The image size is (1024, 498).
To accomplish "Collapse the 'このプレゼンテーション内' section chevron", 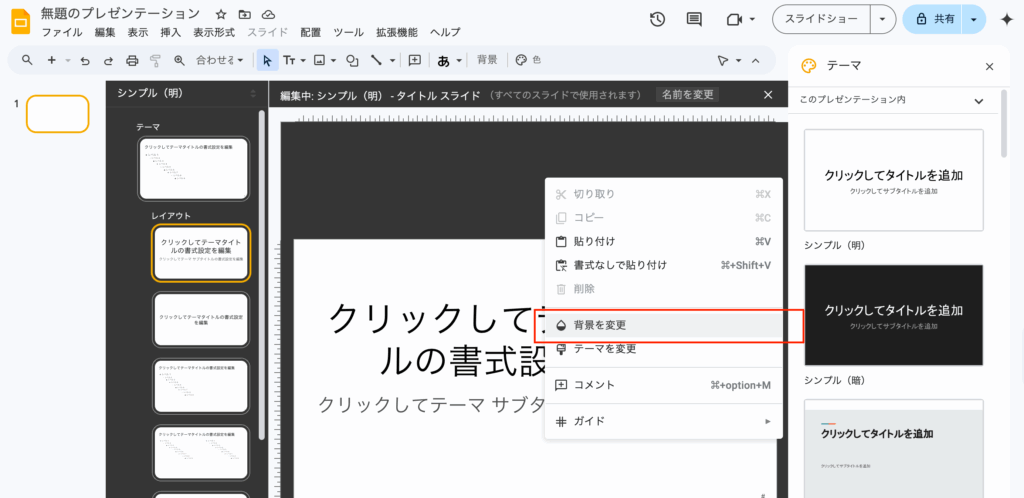I will click(x=978, y=100).
